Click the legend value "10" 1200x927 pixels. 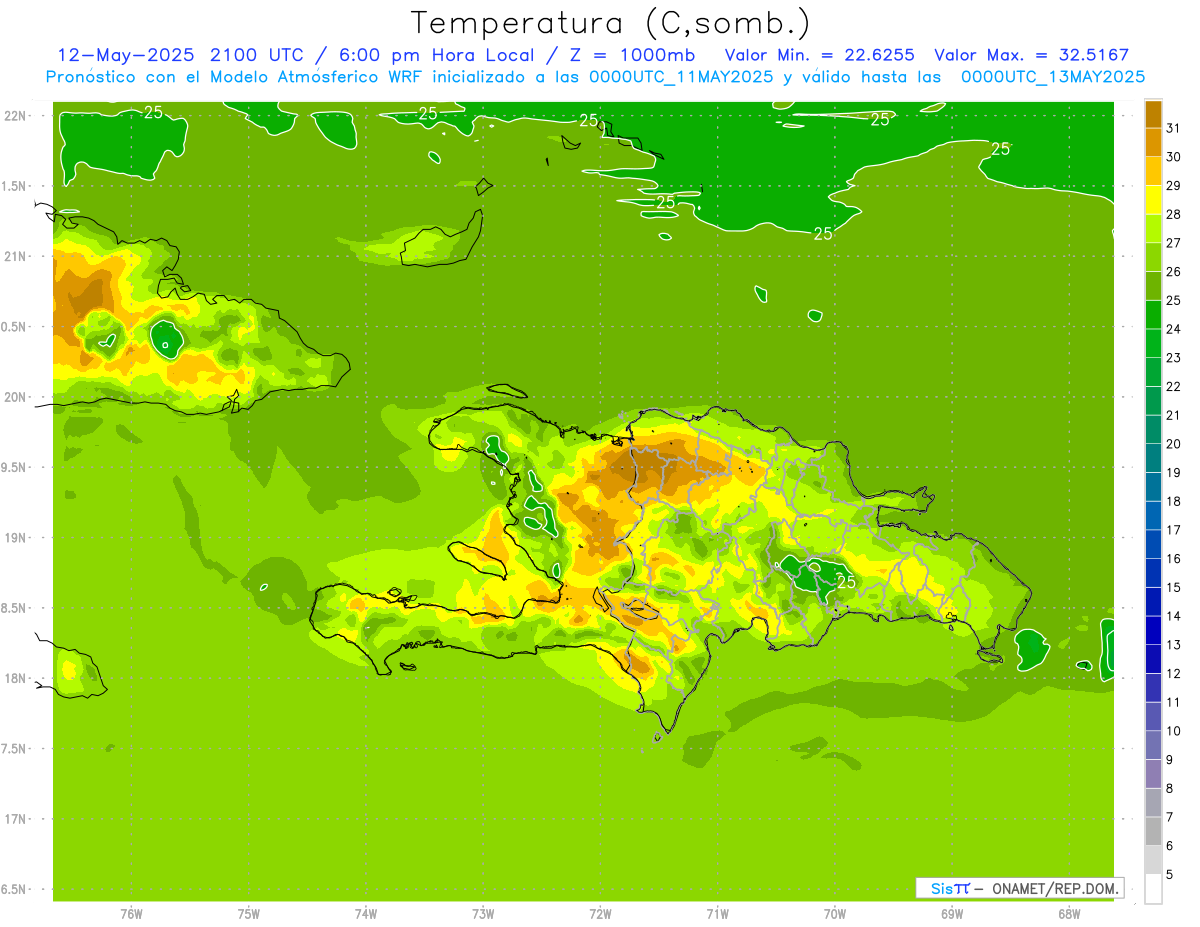pos(1173,731)
